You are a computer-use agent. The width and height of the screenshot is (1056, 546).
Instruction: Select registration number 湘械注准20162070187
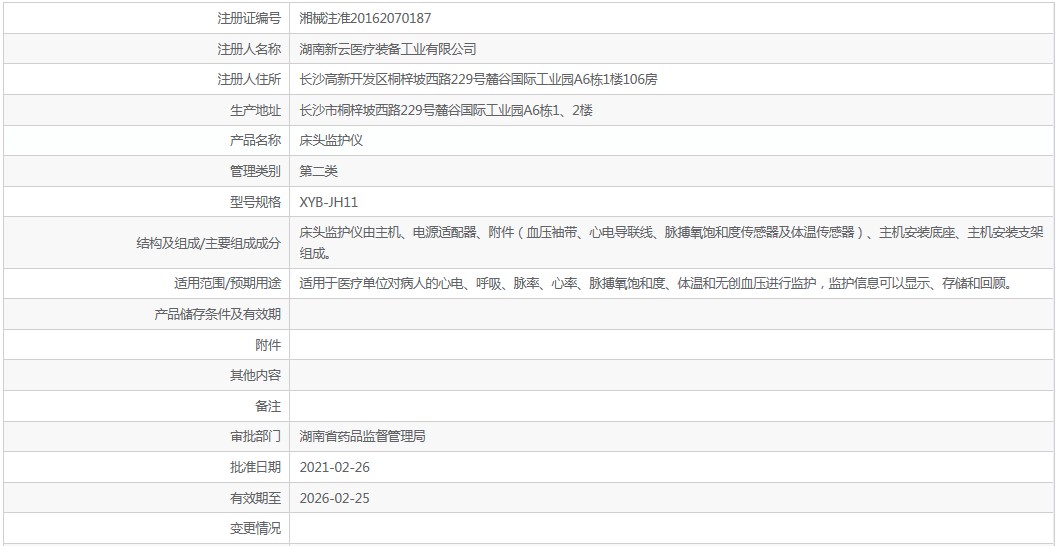point(365,18)
